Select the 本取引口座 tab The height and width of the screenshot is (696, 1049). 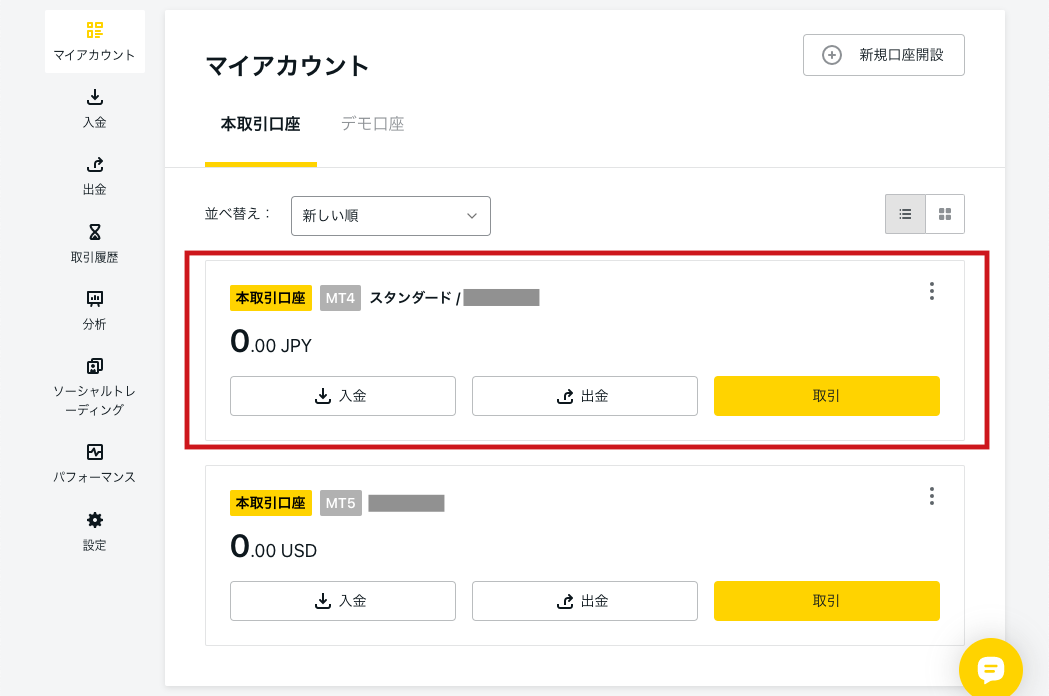tap(261, 124)
